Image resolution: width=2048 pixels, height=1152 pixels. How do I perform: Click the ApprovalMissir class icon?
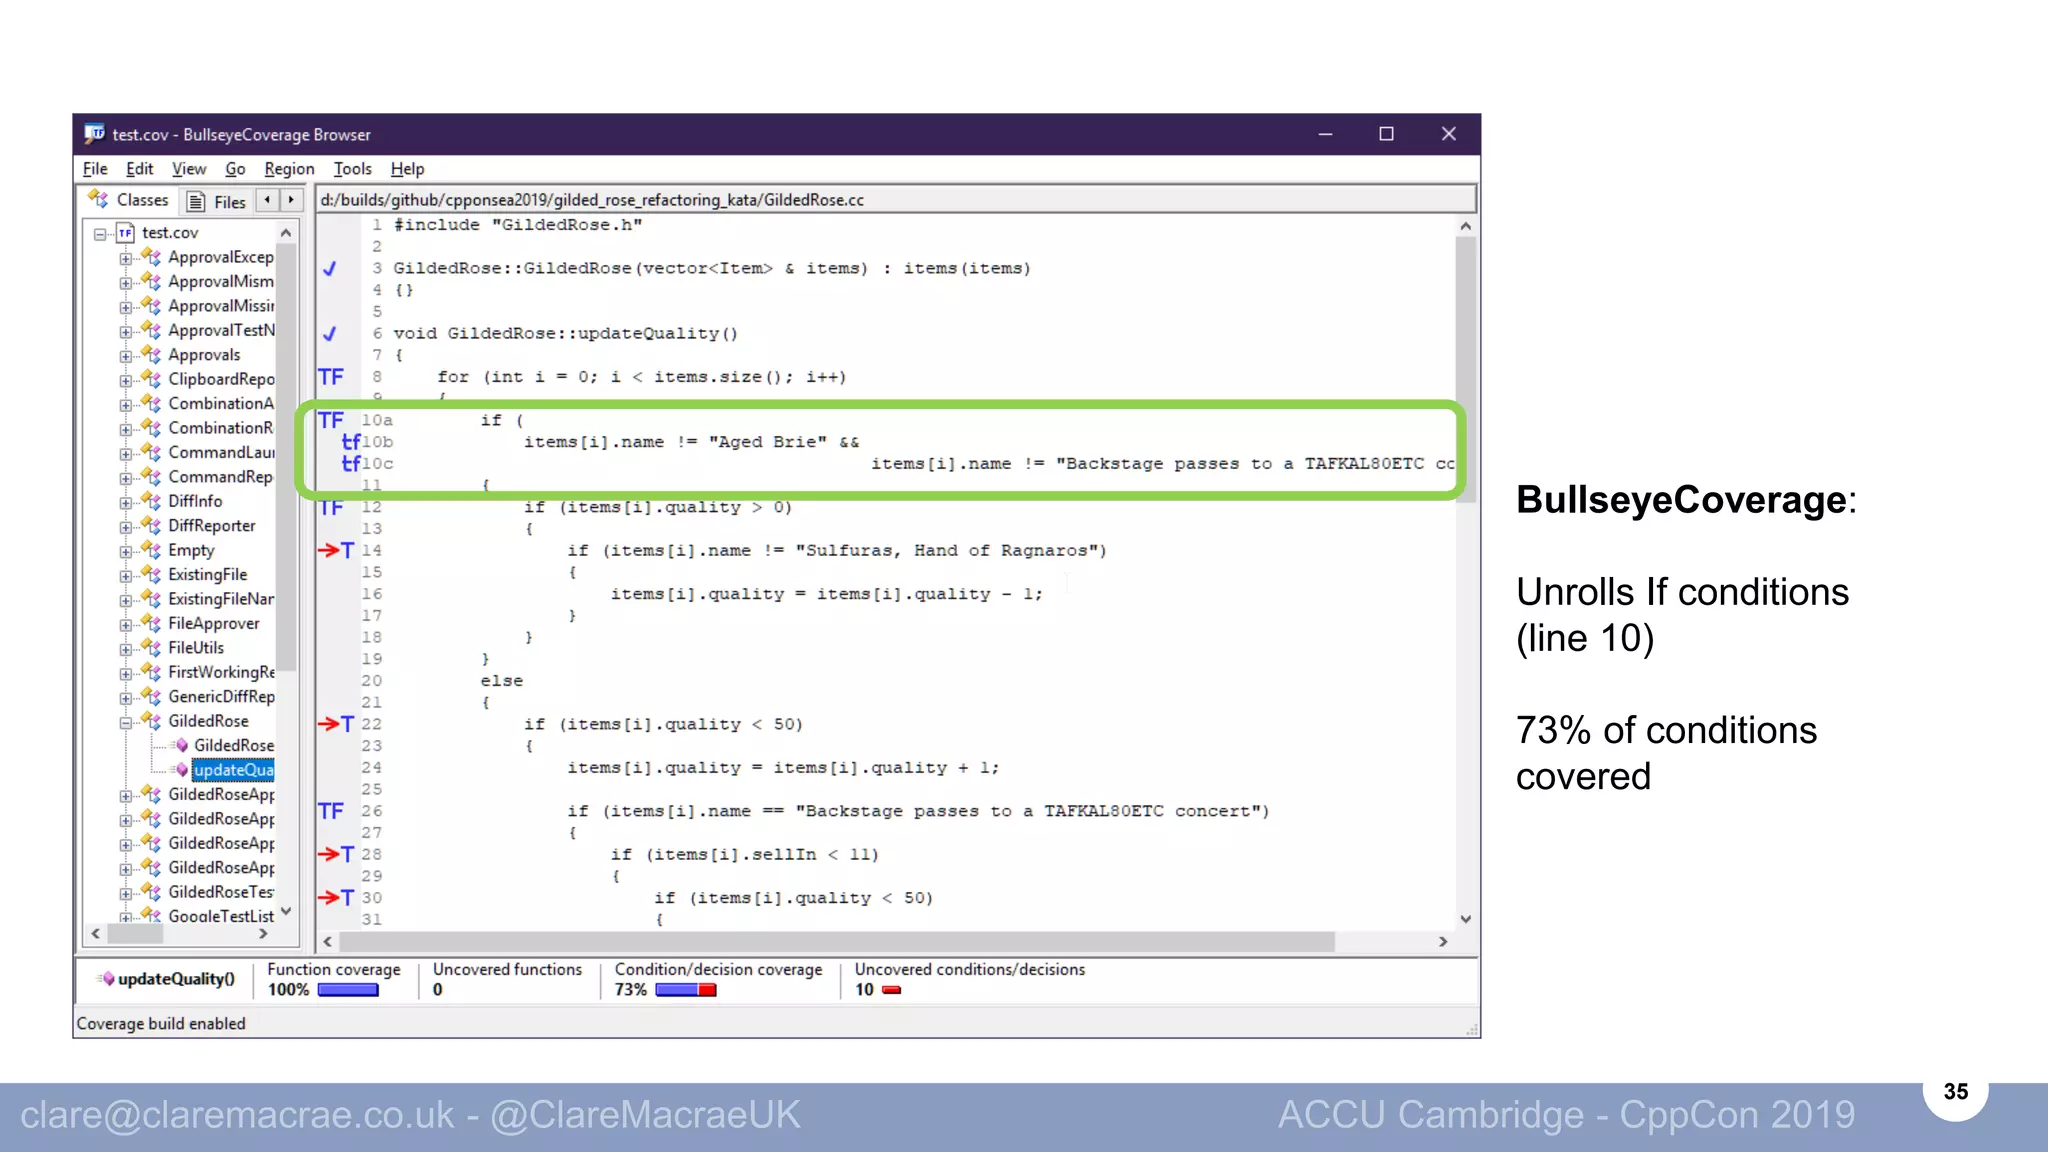click(151, 305)
